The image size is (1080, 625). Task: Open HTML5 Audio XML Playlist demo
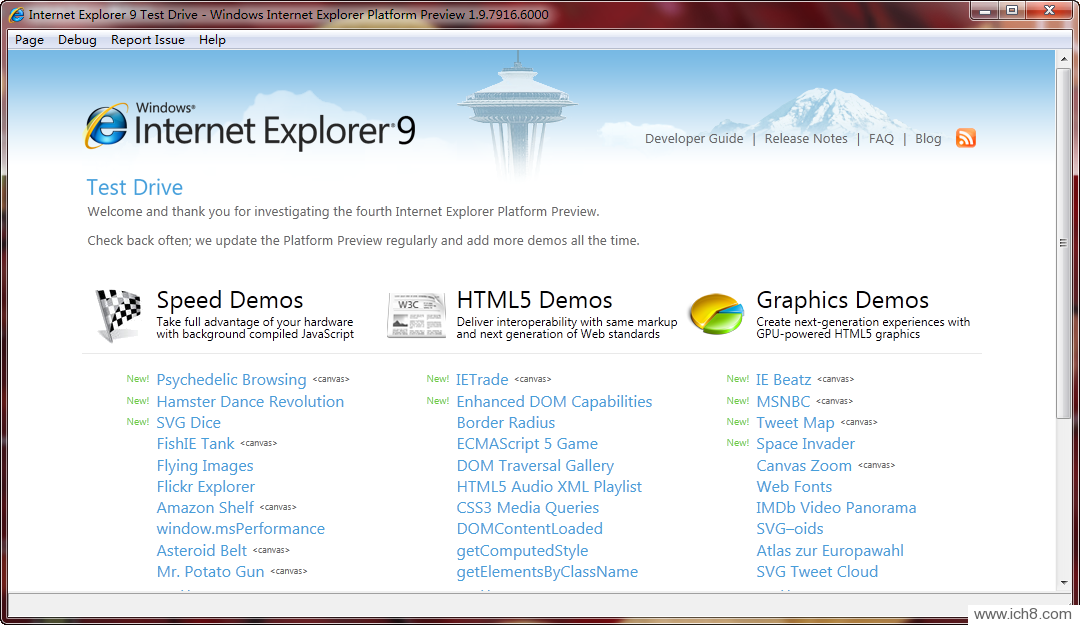[x=549, y=486]
